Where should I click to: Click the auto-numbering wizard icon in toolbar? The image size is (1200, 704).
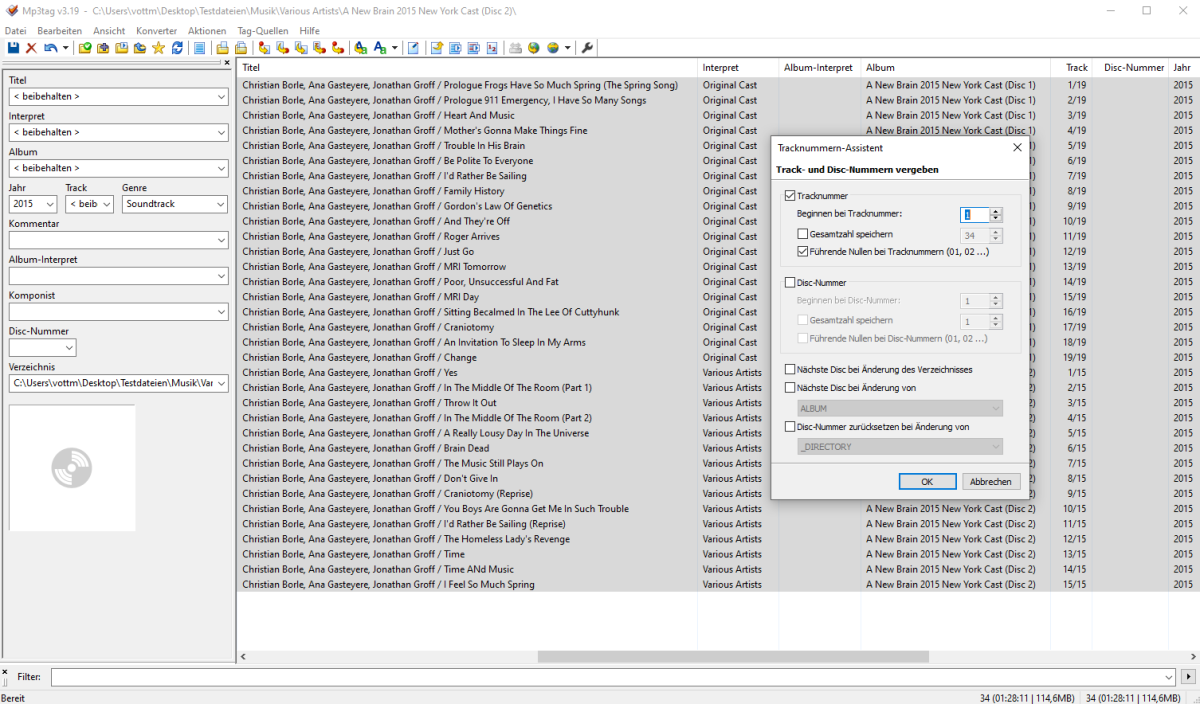click(492, 48)
